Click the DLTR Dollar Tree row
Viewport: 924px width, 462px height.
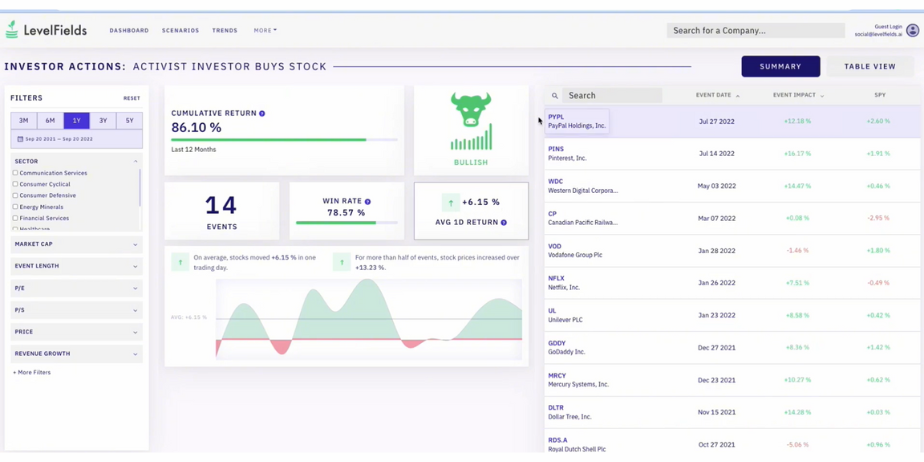(x=732, y=412)
